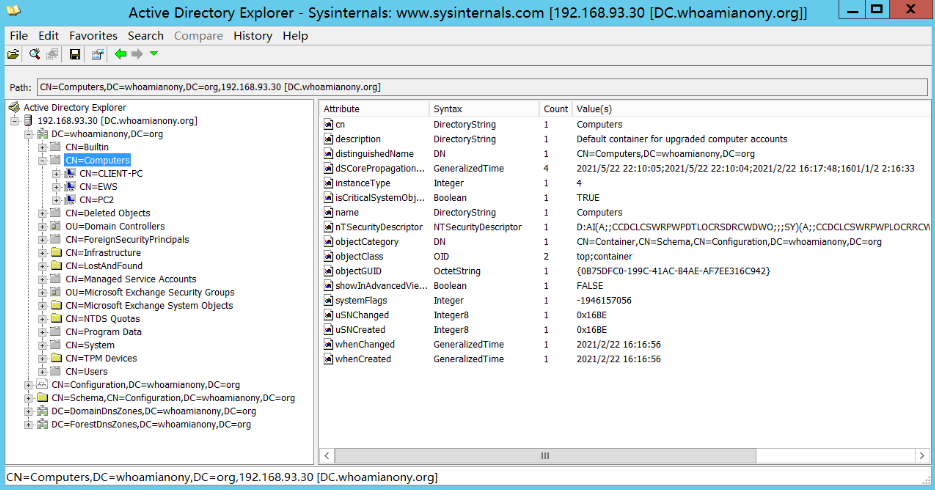The image size is (935, 490).
Task: Open the Search menu
Action: click(x=145, y=36)
